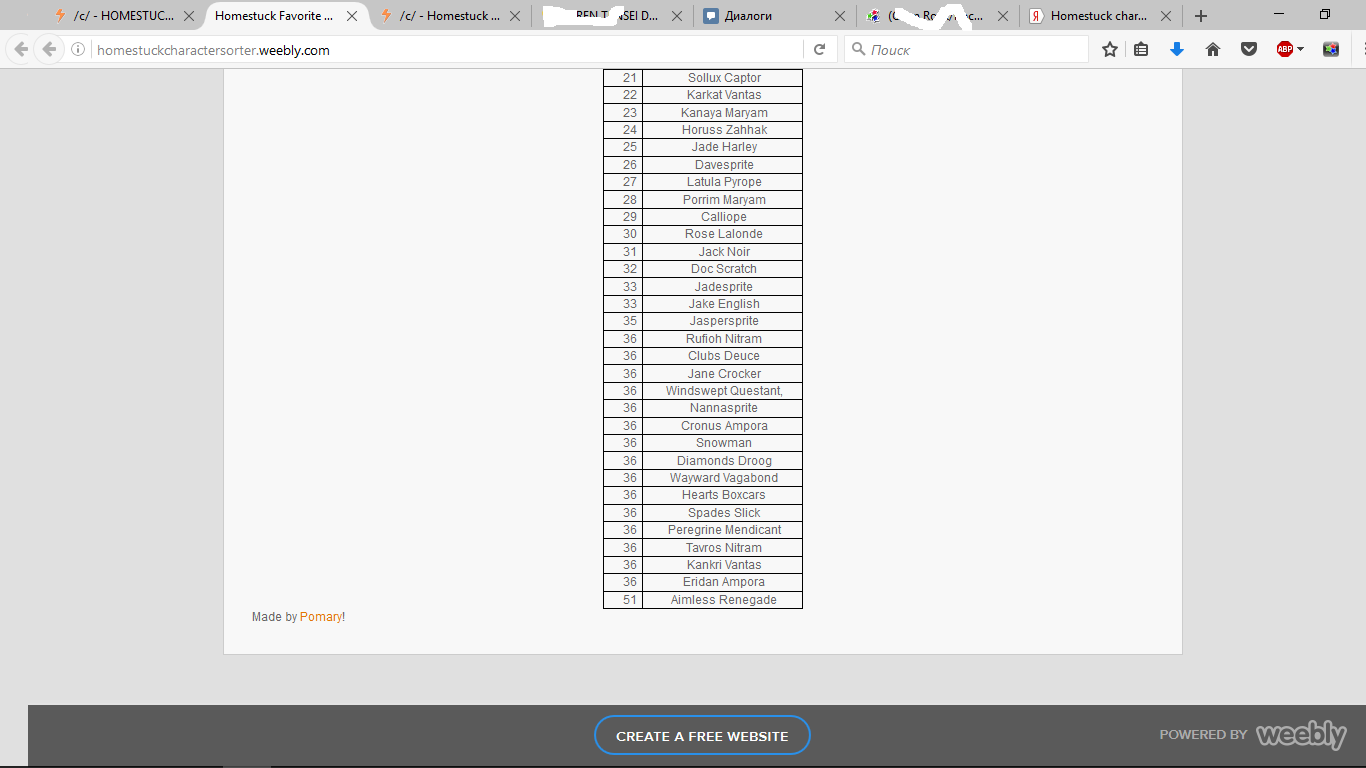Select the 'Jack Noir' cell

(723, 252)
